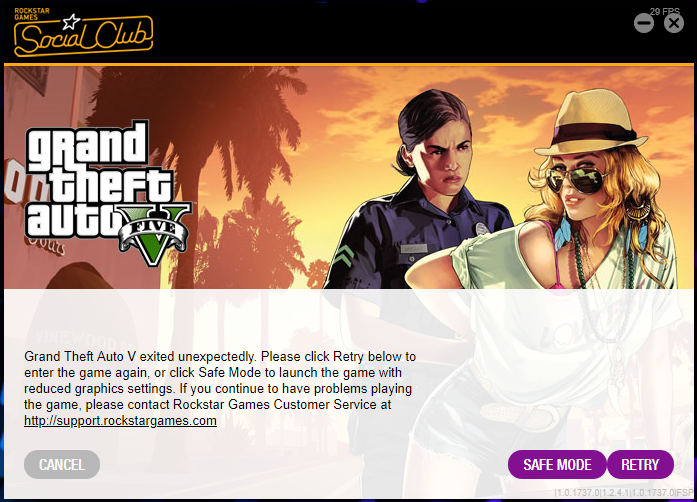Open the support.rockstargames.com link
Viewport: 697px width, 502px height.
click(120, 421)
